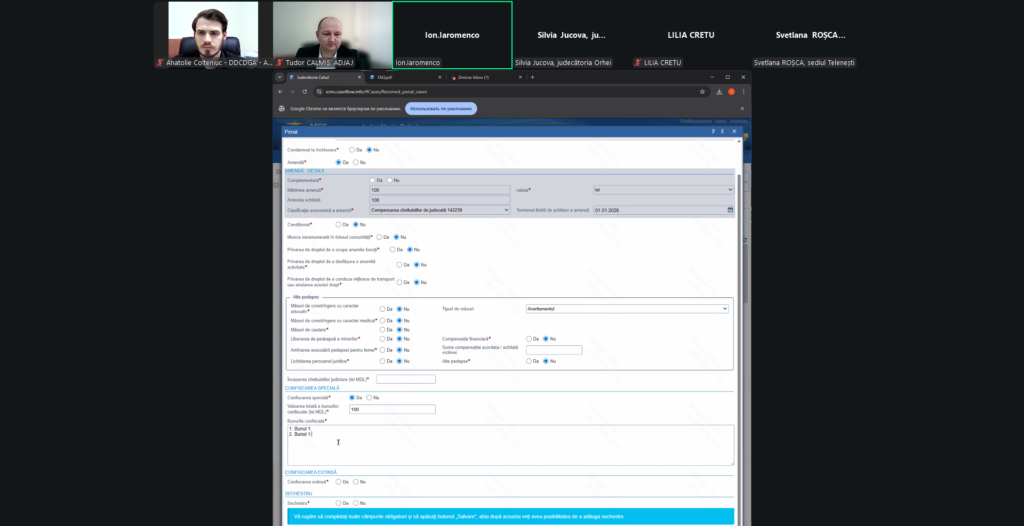Image resolution: width=1024 pixels, height=526 pixels.
Task: Click Anatolie Colțeniuc's video thumbnail
Action: [x=212, y=30]
